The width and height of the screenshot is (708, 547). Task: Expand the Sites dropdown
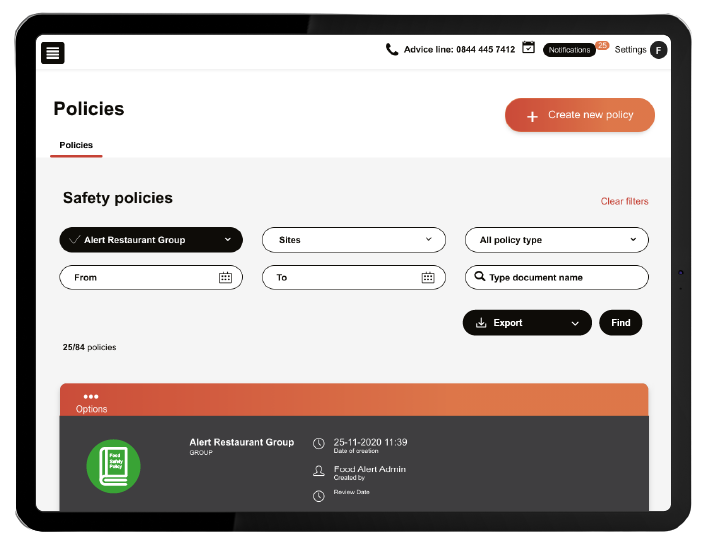pyautogui.click(x=353, y=240)
